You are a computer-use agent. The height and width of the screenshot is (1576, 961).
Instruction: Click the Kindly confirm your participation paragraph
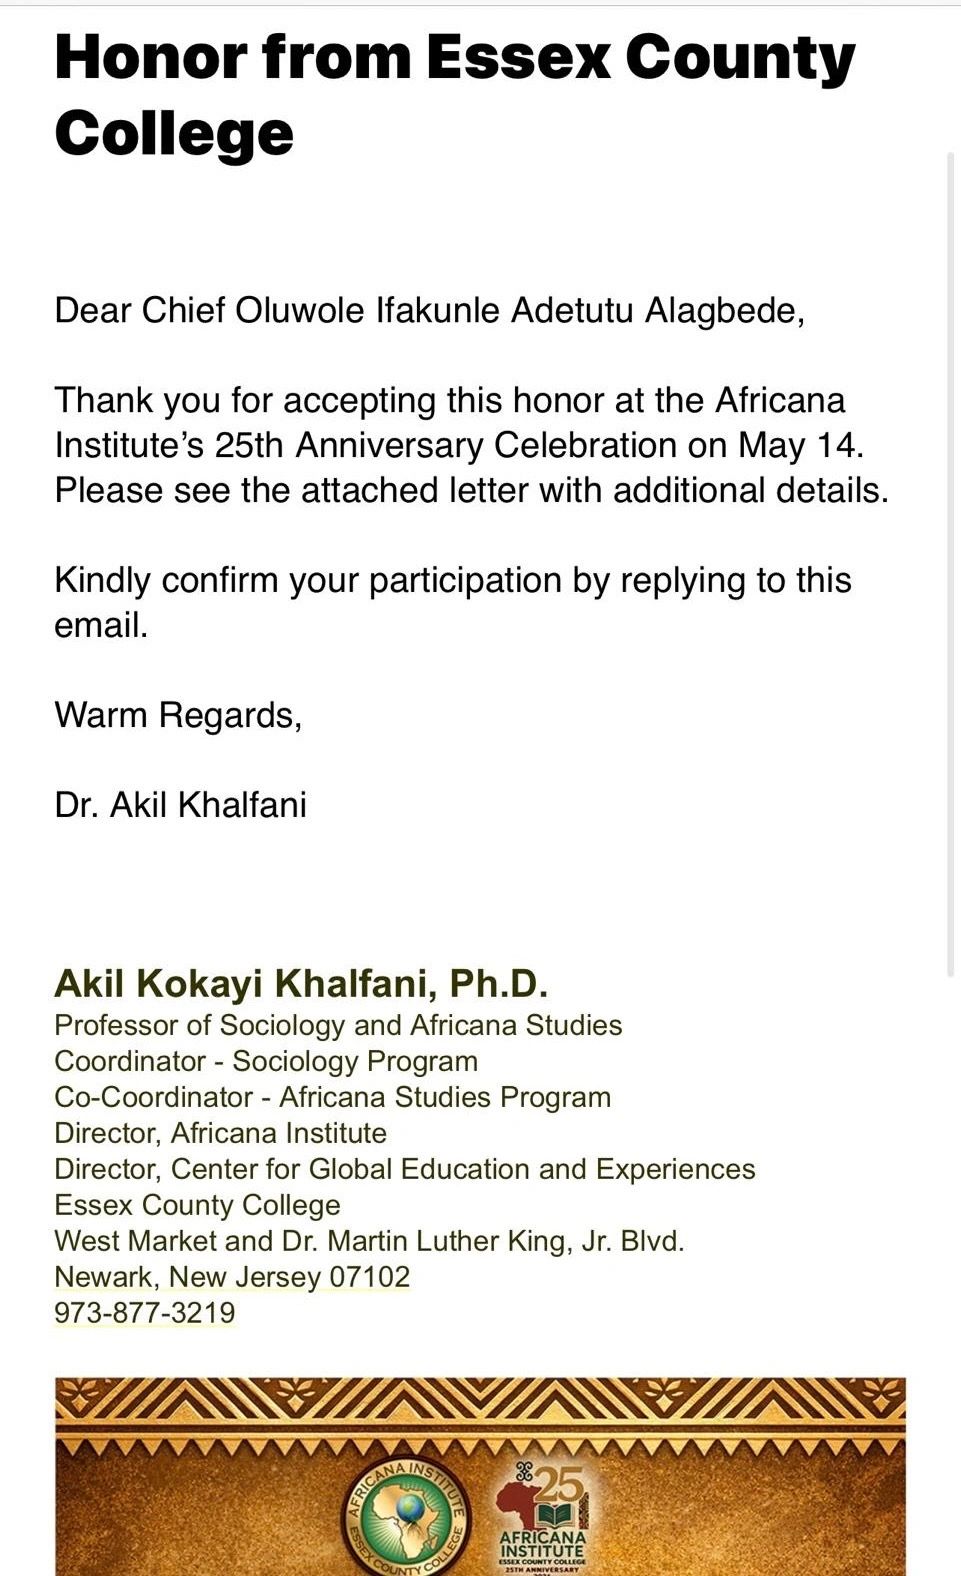coord(453,602)
